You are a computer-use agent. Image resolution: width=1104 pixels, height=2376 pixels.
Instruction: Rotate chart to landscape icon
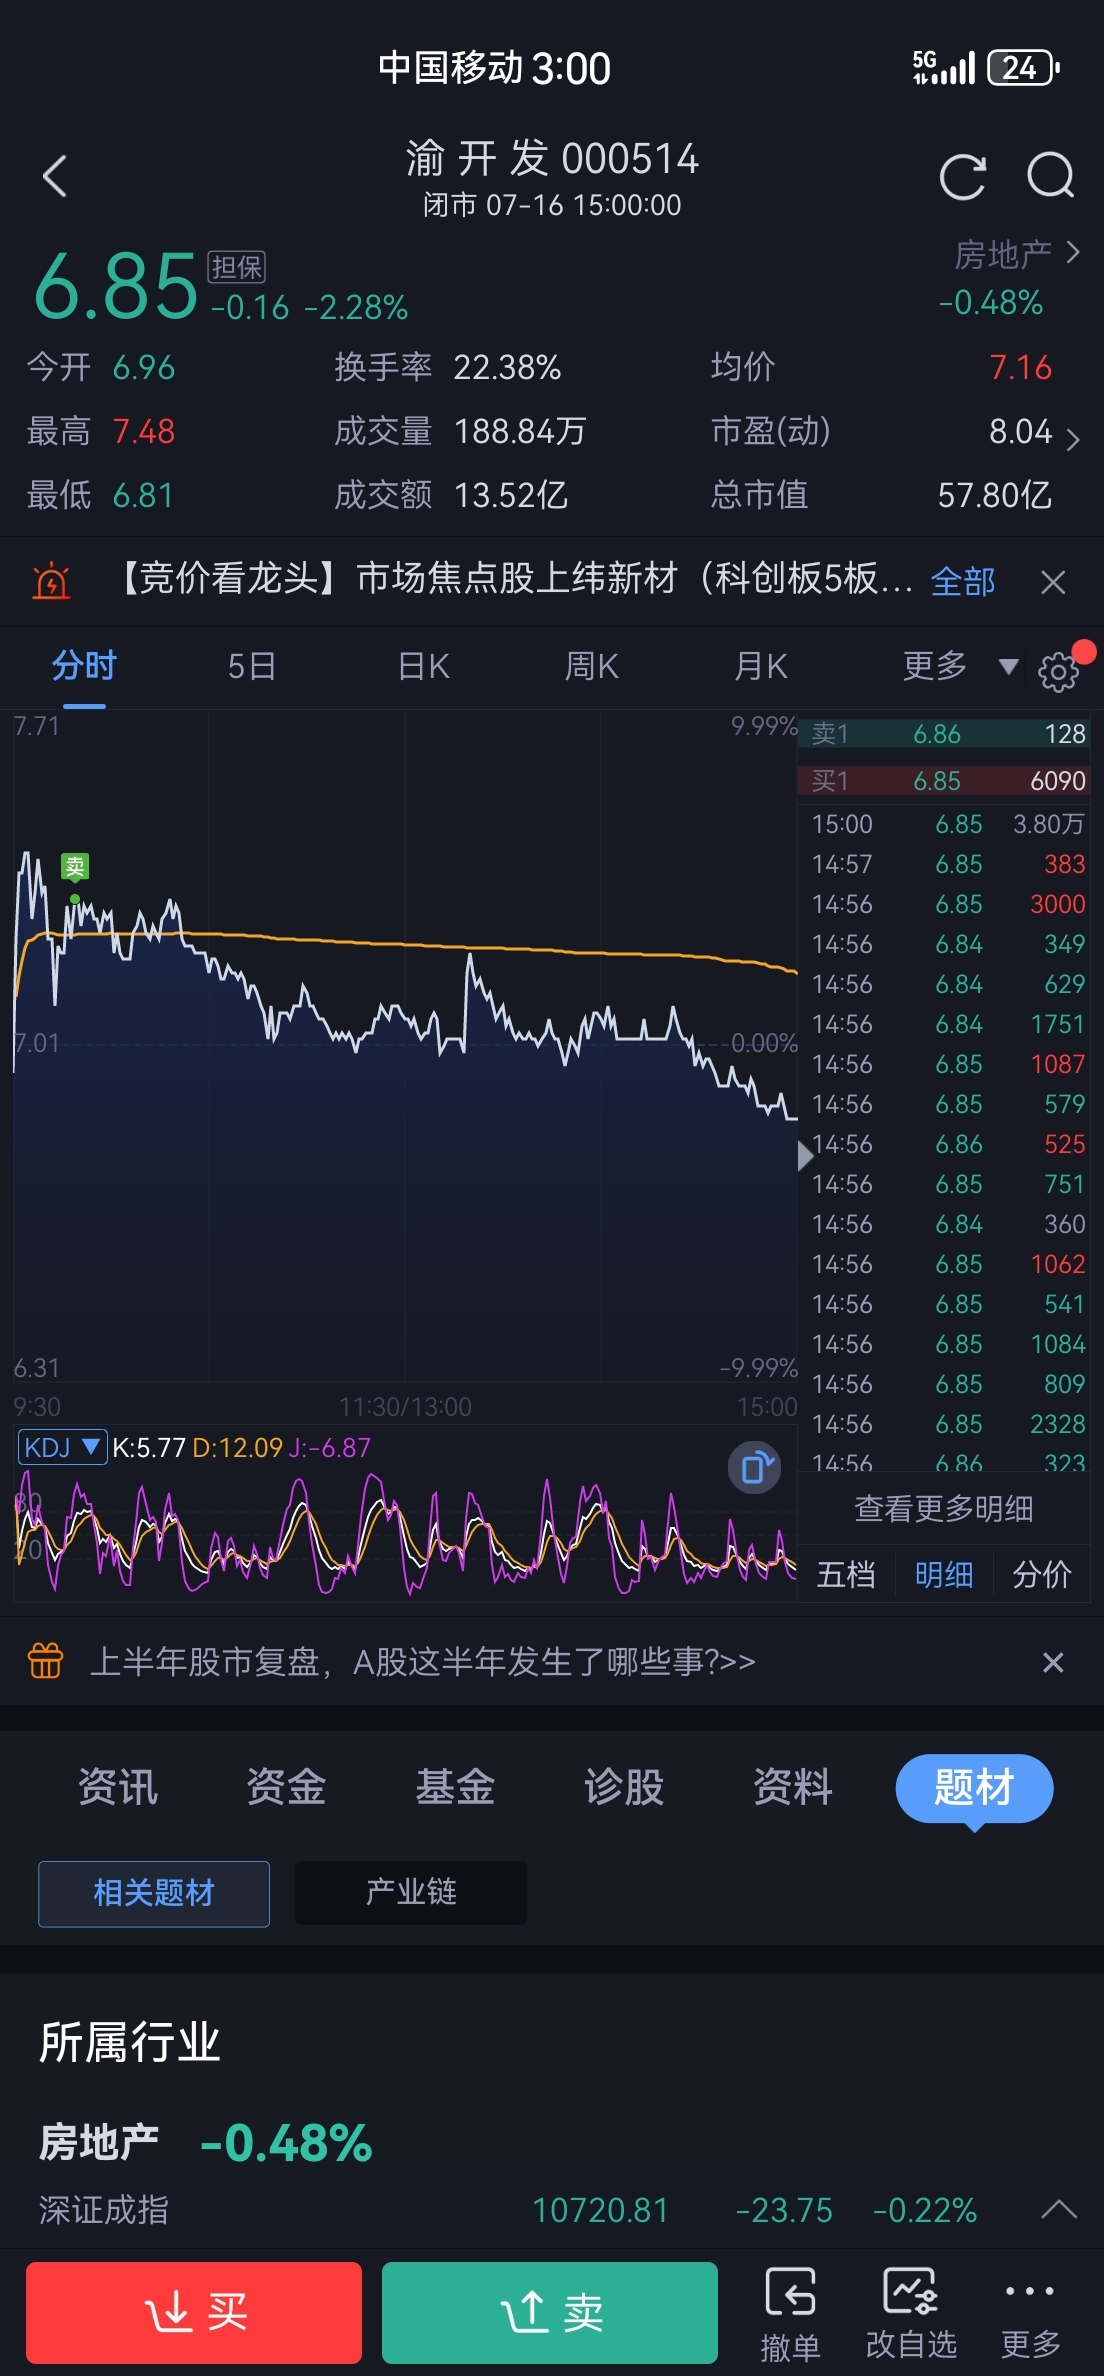point(754,1468)
